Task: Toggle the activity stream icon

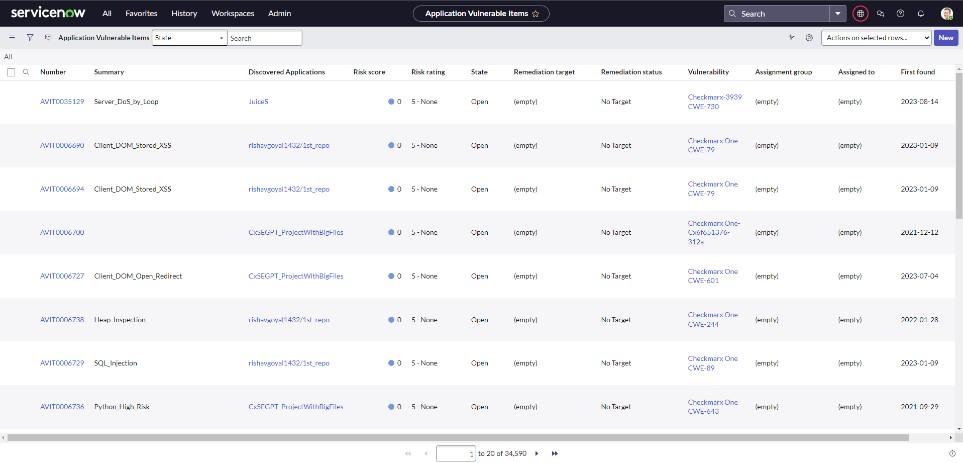Action: pyautogui.click(x=792, y=37)
